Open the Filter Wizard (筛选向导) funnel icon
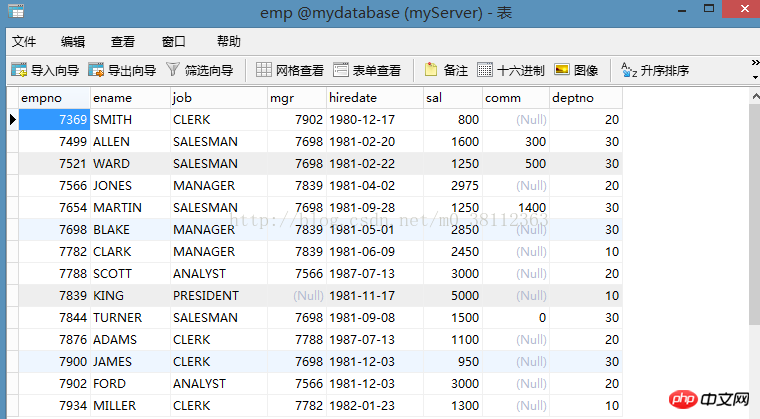 [x=173, y=70]
